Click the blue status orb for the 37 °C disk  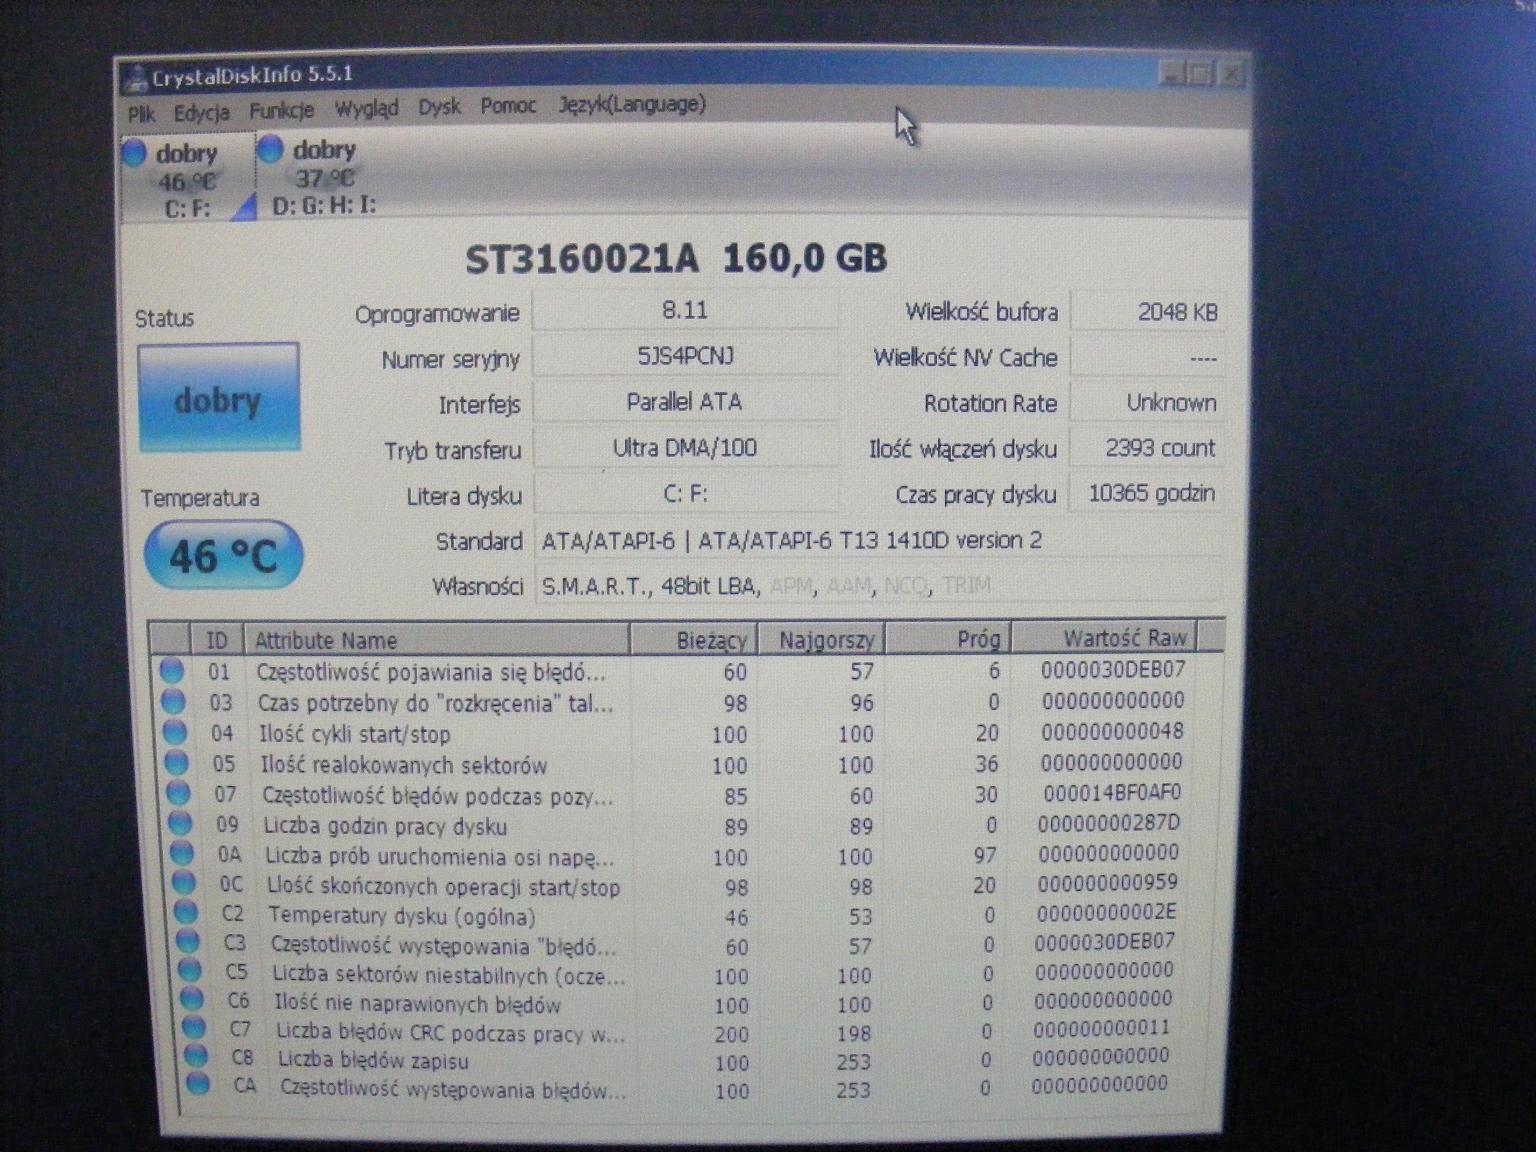coord(270,149)
